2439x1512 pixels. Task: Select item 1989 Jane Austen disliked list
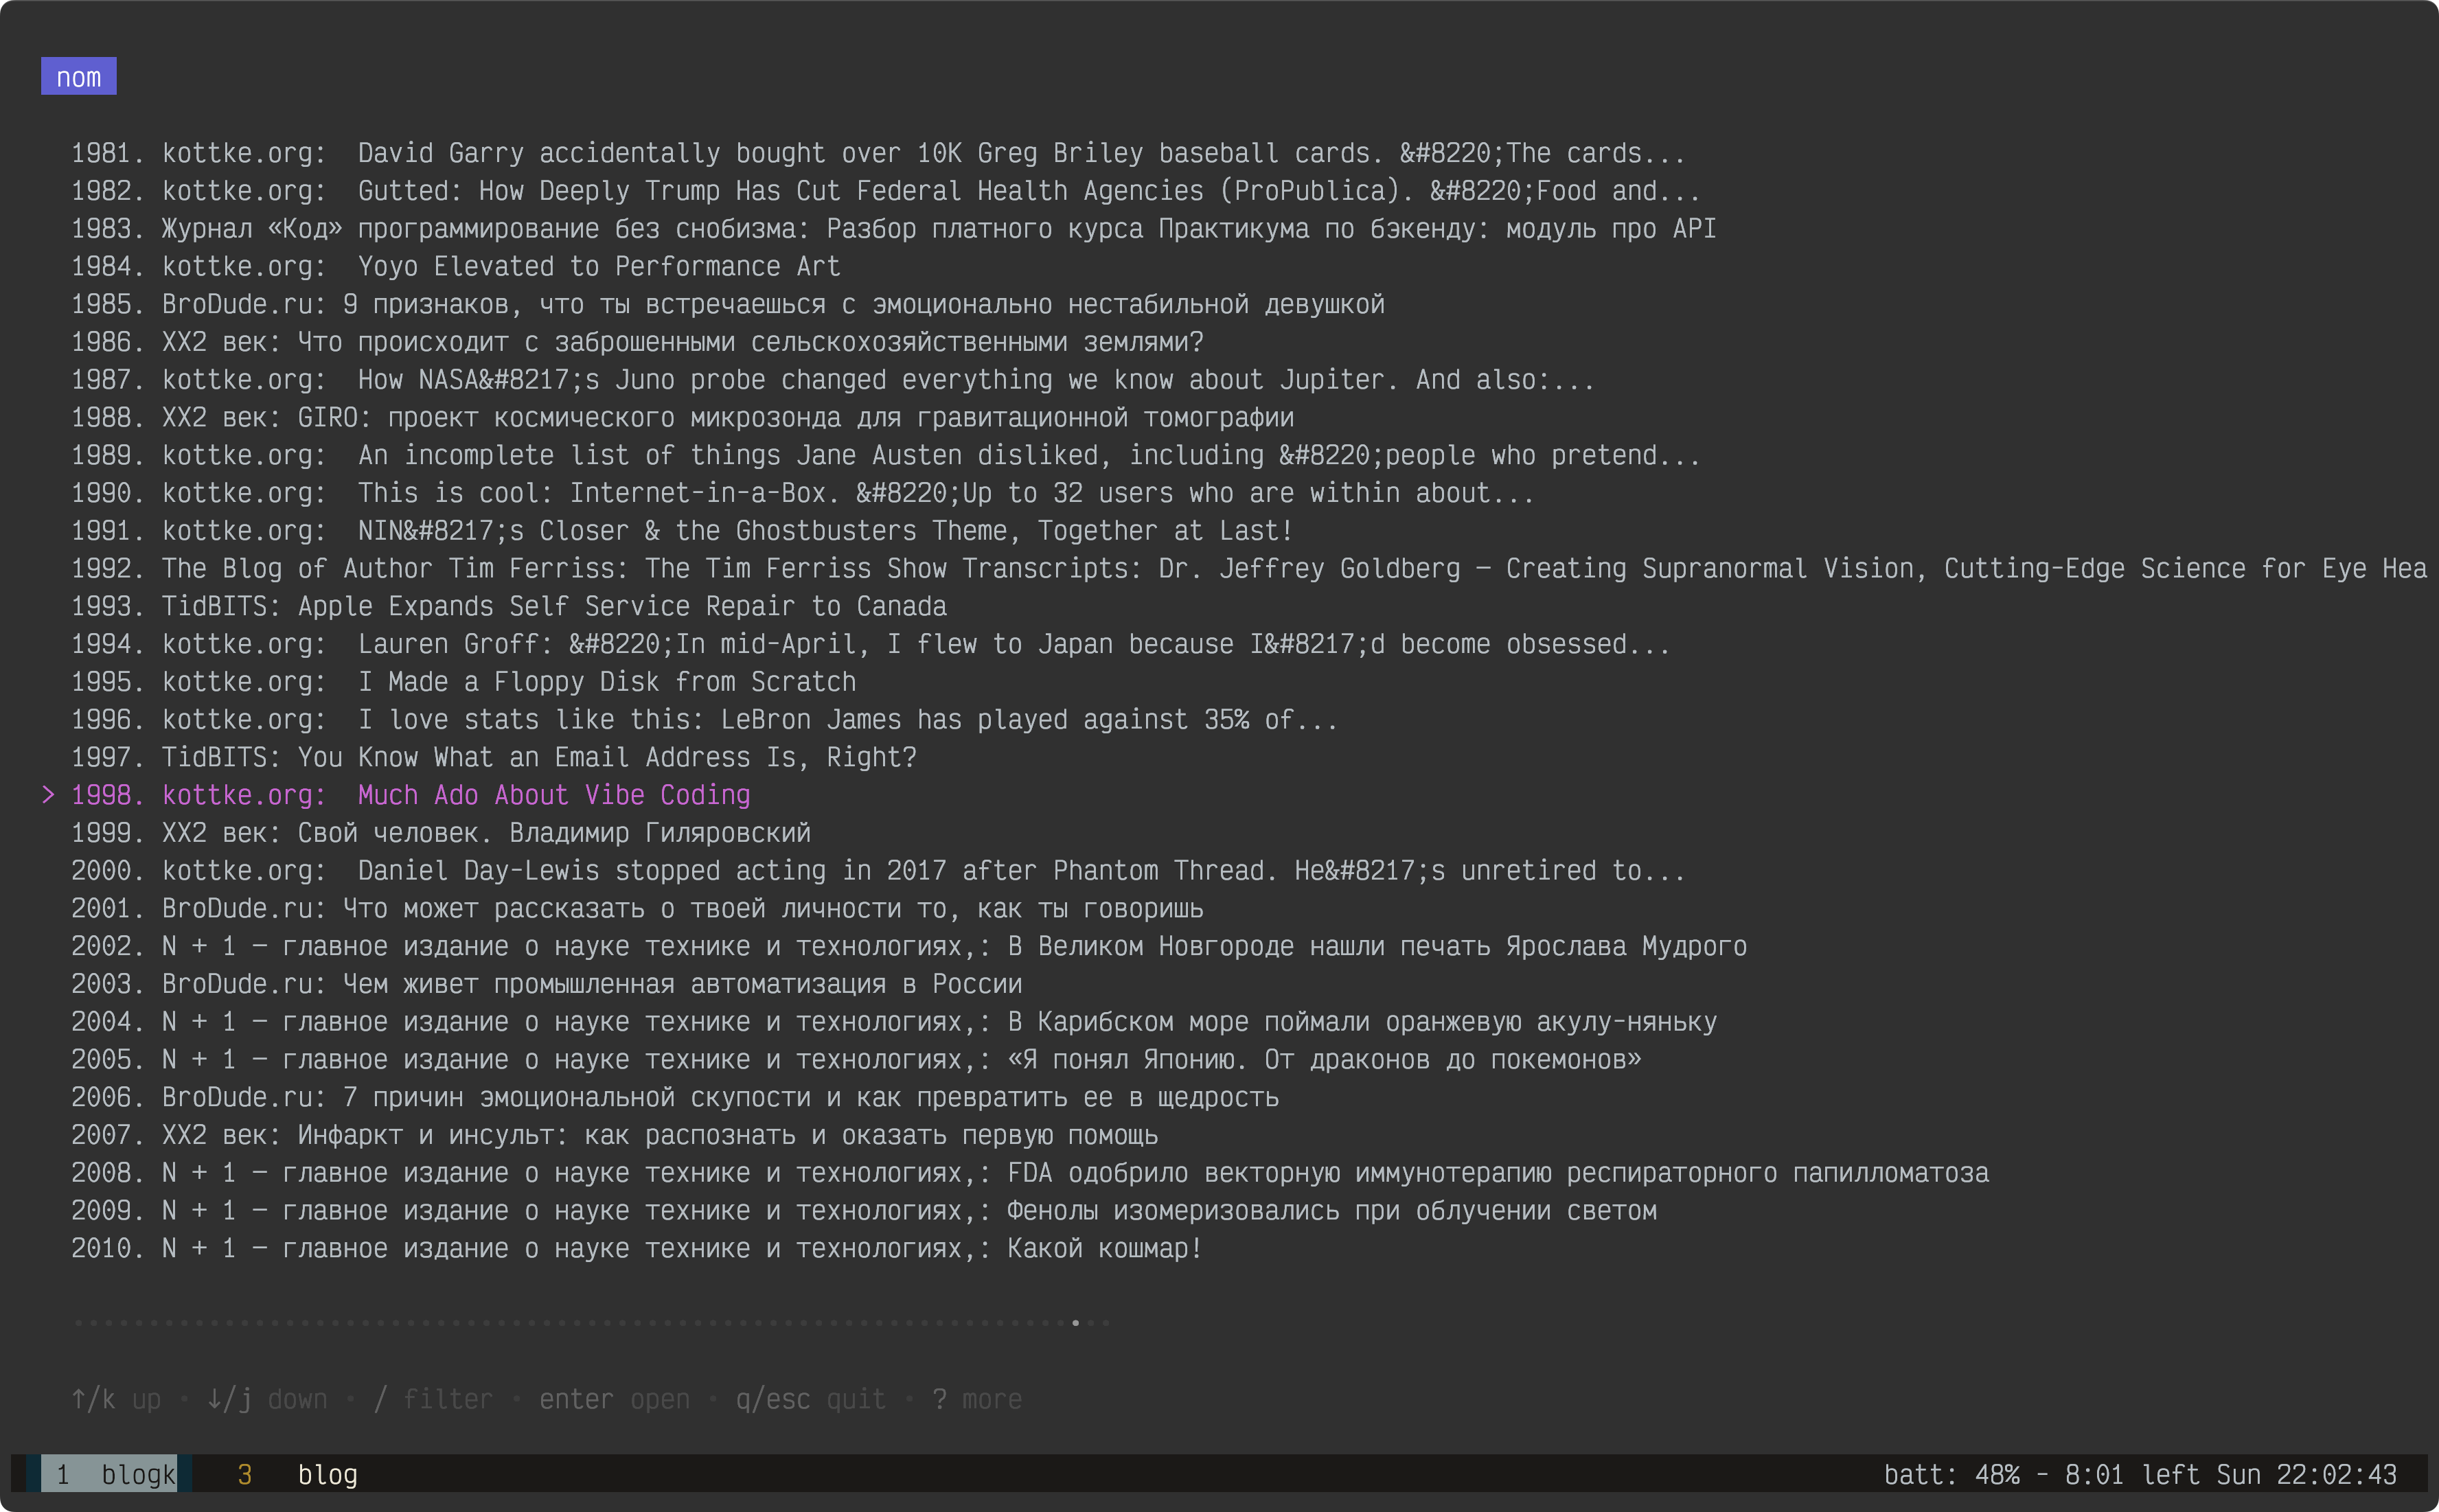coord(885,455)
